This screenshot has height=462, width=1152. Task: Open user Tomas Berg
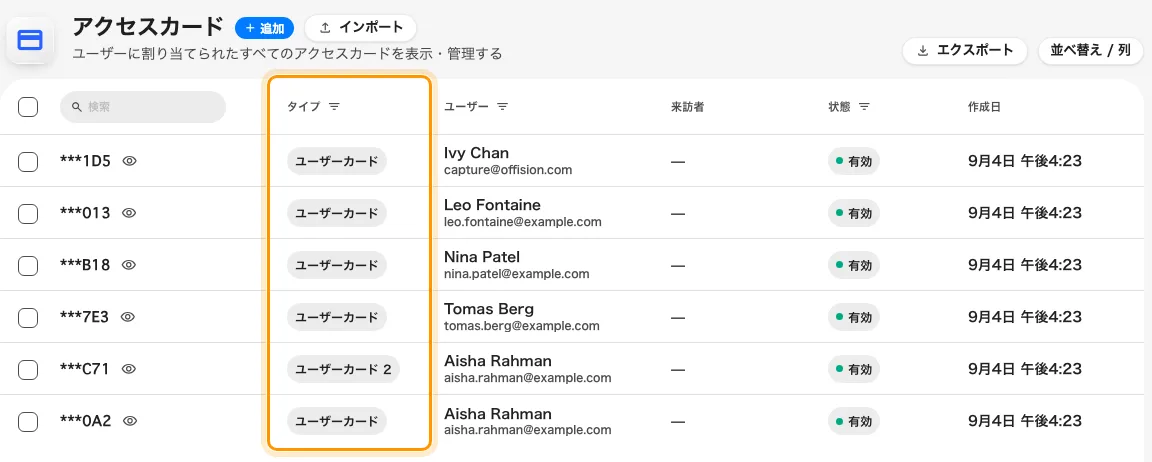click(x=489, y=309)
